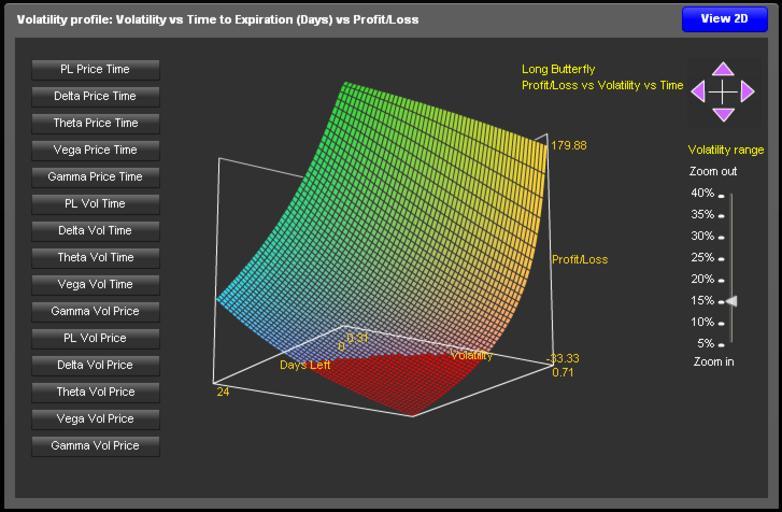The image size is (782, 512).
Task: Open the Theta Vol Time chart
Action: pyautogui.click(x=95, y=258)
